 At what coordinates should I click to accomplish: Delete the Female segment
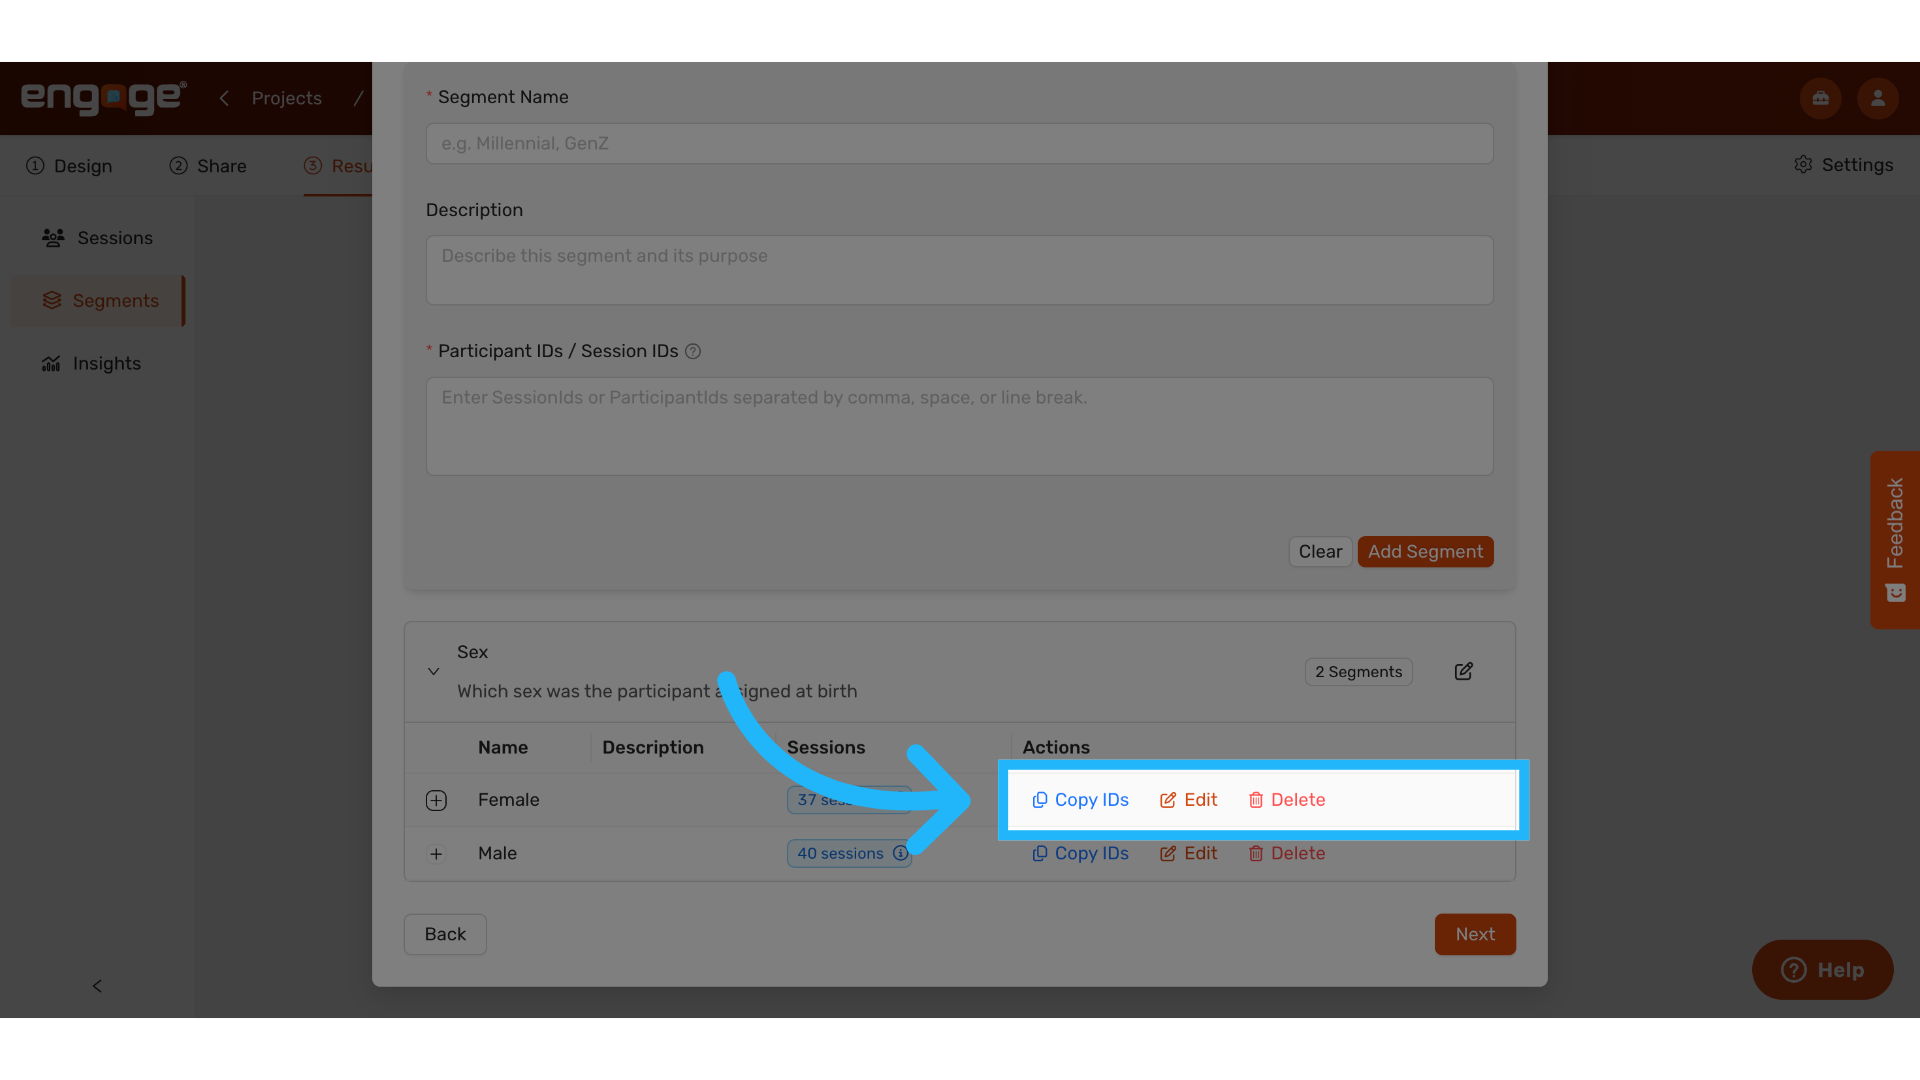coord(1286,800)
